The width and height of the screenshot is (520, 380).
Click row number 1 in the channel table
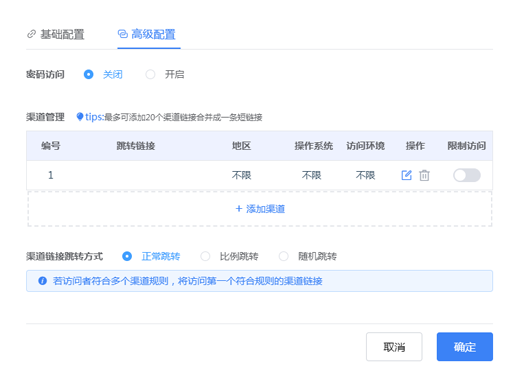pyautogui.click(x=51, y=175)
